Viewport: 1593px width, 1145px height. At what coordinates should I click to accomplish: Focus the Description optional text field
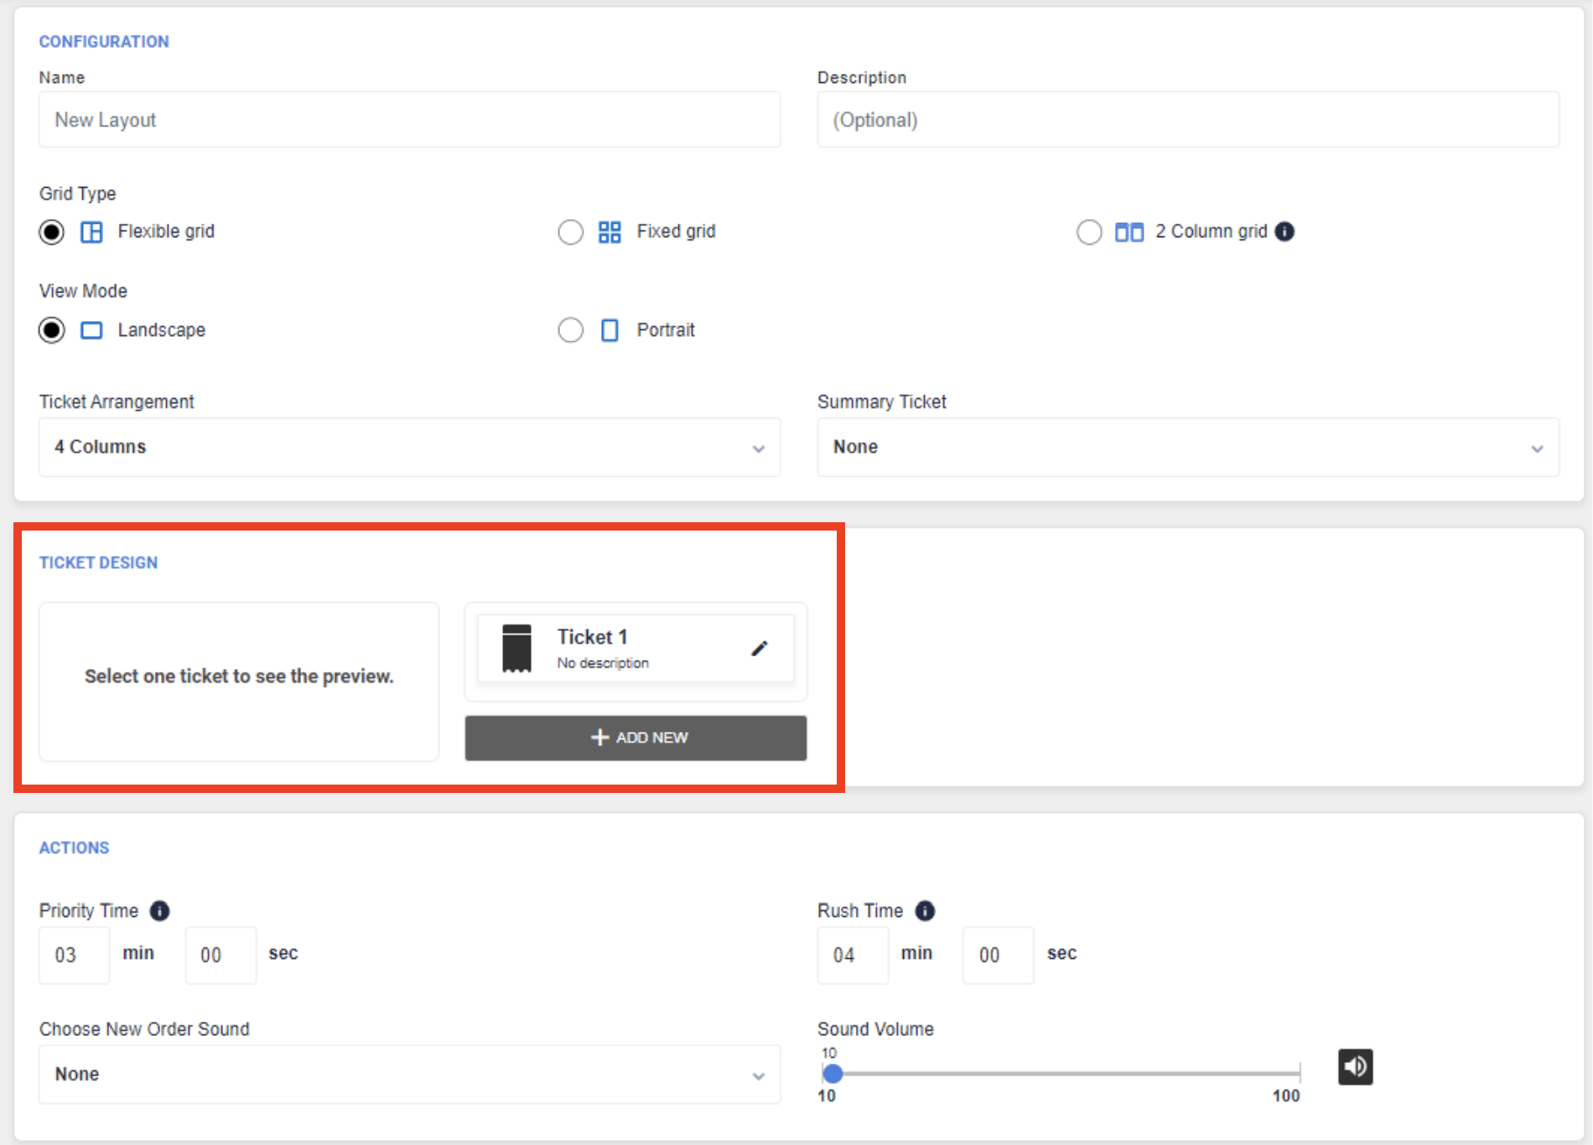click(1187, 120)
